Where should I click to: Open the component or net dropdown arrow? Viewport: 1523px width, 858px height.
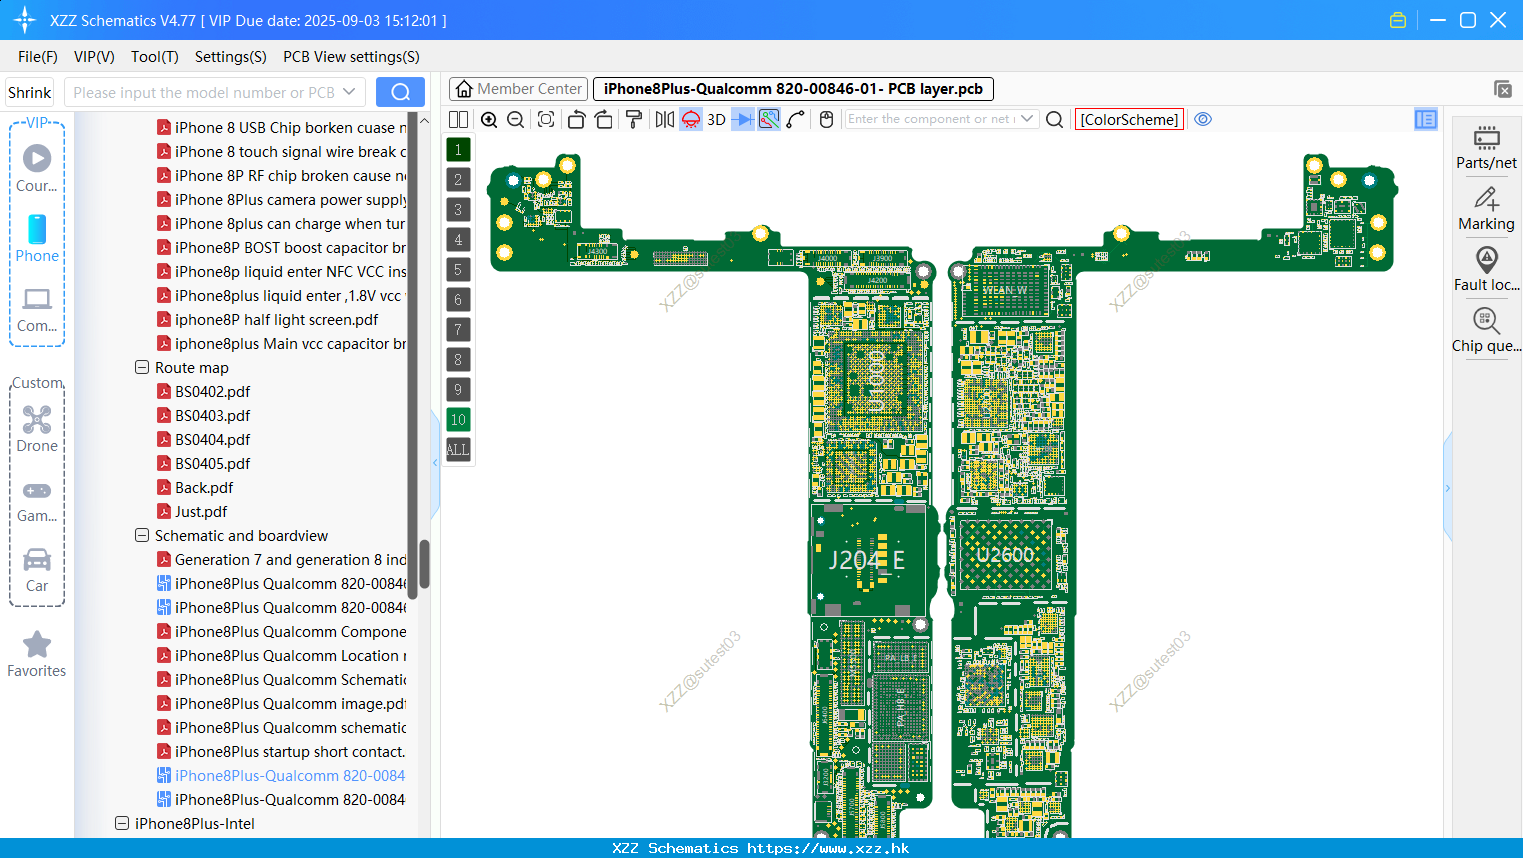pos(1027,119)
